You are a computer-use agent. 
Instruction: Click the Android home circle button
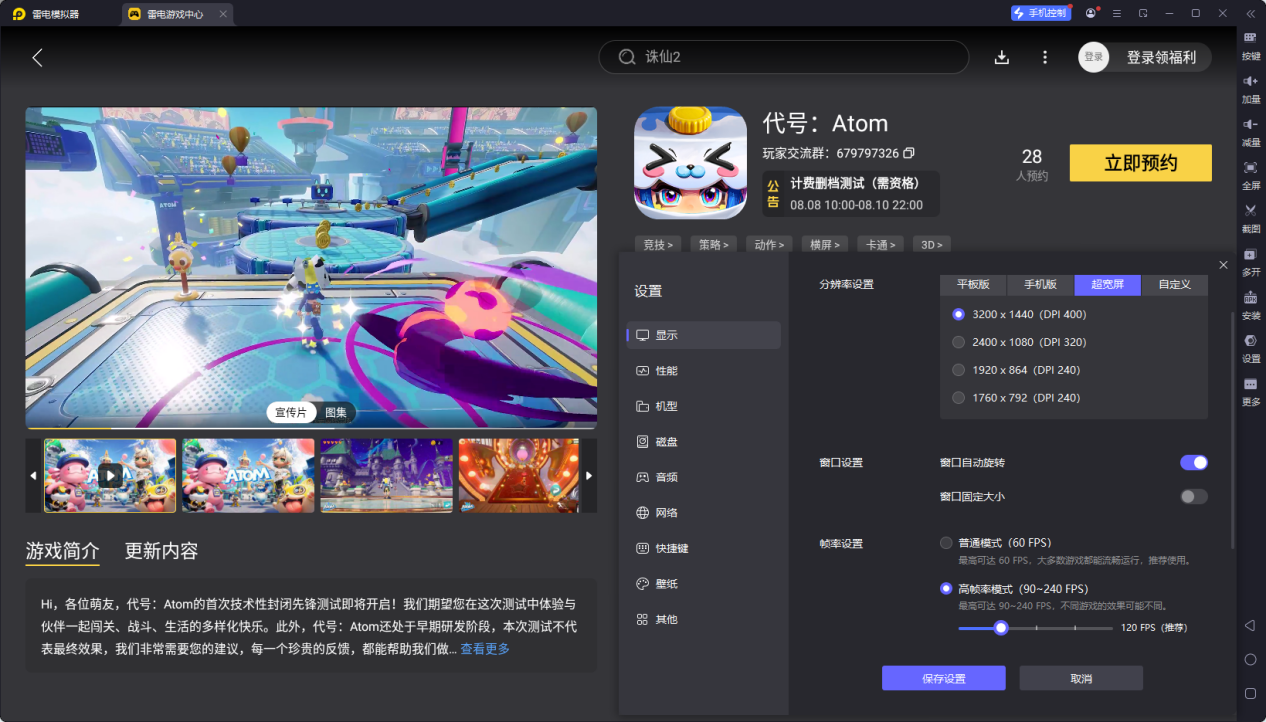click(x=1250, y=660)
